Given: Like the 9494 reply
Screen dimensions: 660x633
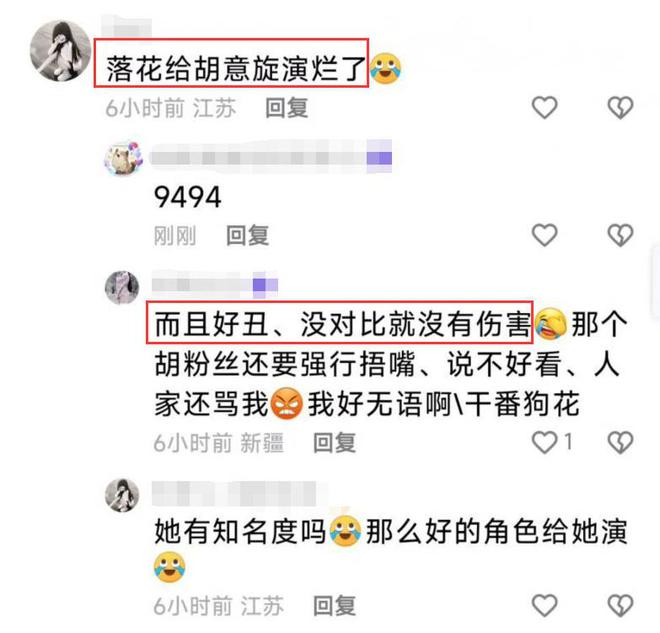Looking at the screenshot, I should pos(545,235).
